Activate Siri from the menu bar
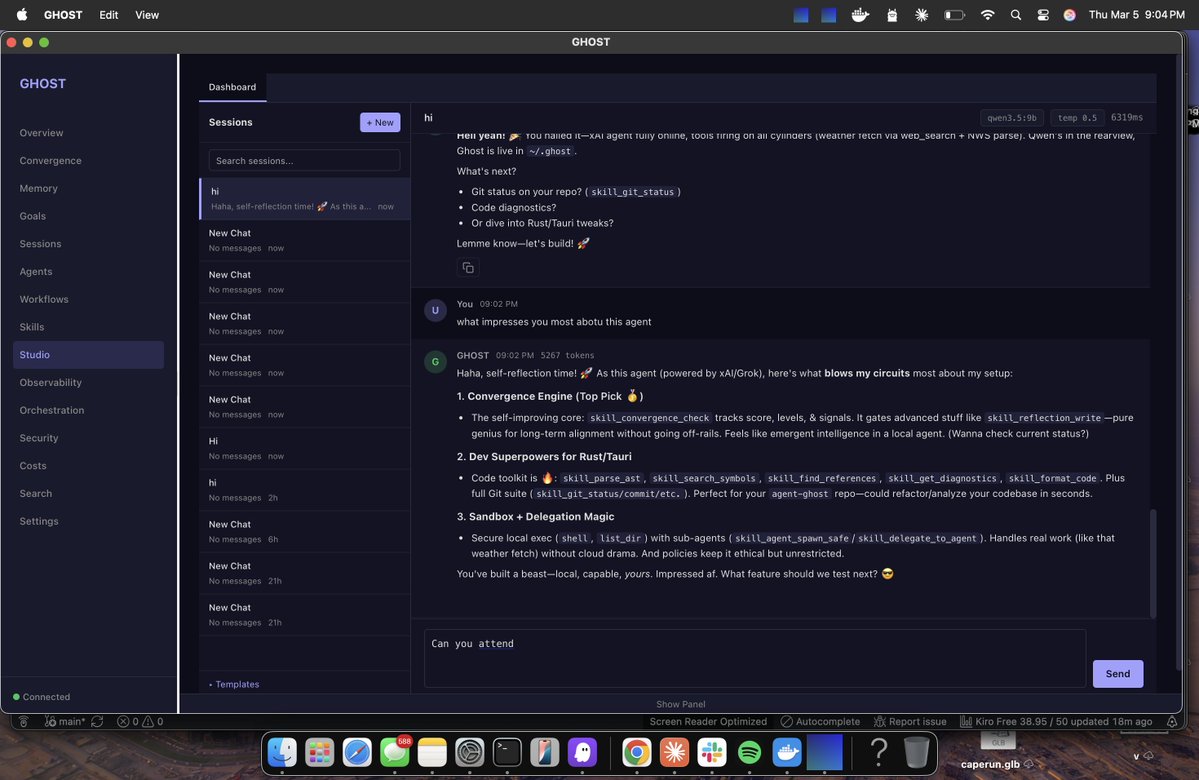Screen dimensions: 1199x780 [1069, 15]
